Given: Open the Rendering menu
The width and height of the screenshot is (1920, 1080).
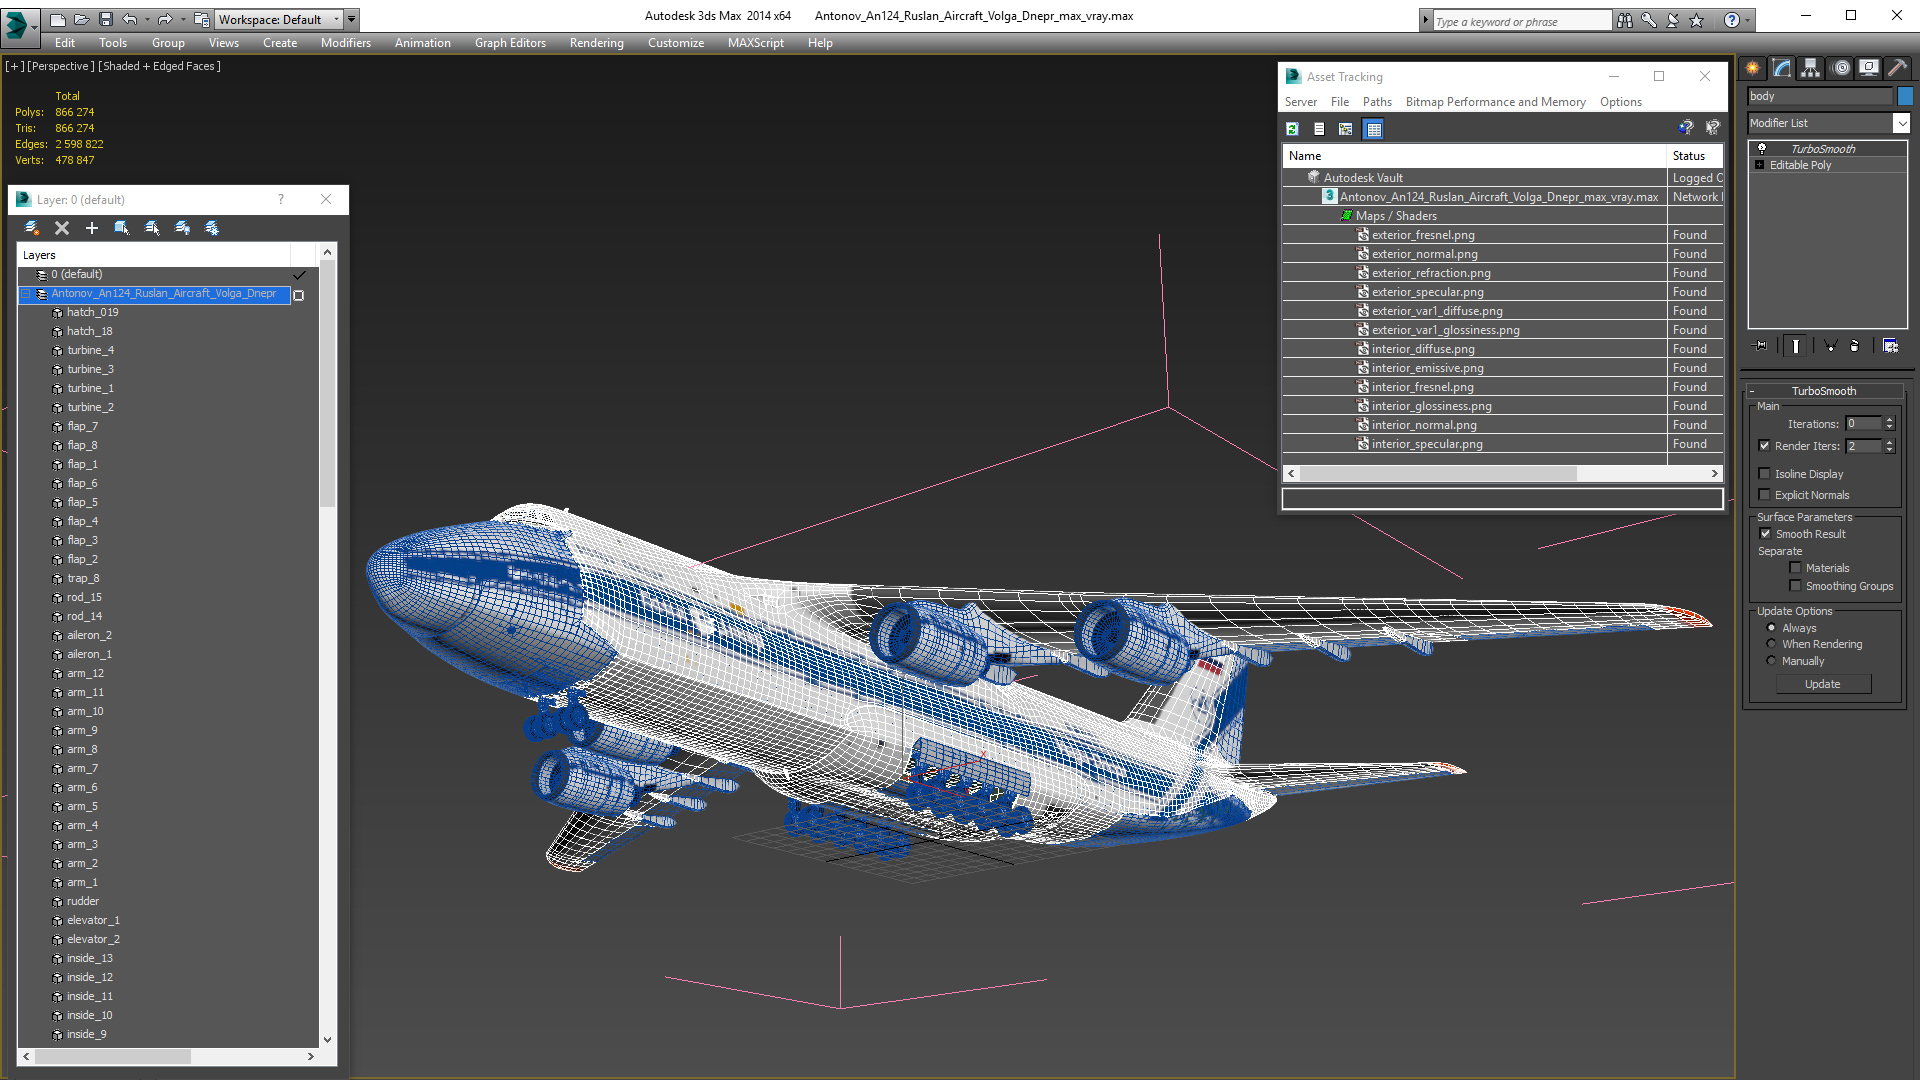Looking at the screenshot, I should 596,43.
